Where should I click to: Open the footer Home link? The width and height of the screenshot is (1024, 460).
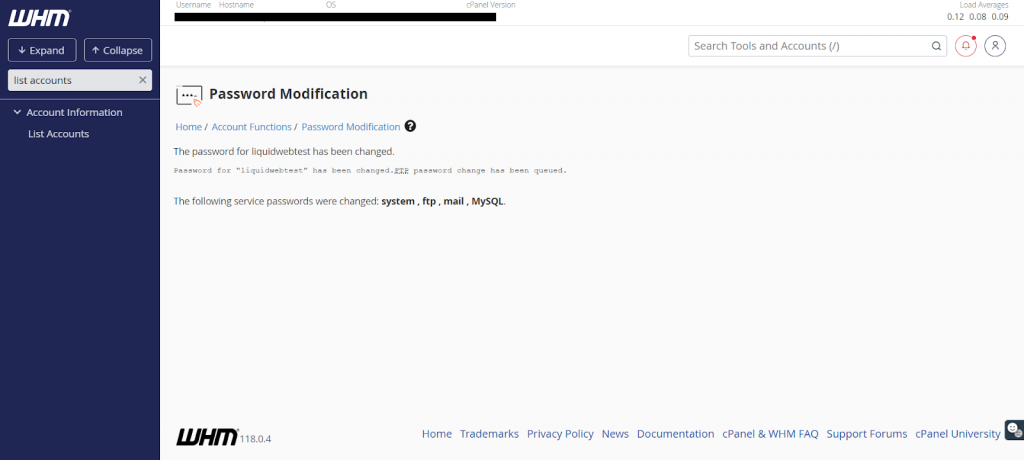pos(437,434)
